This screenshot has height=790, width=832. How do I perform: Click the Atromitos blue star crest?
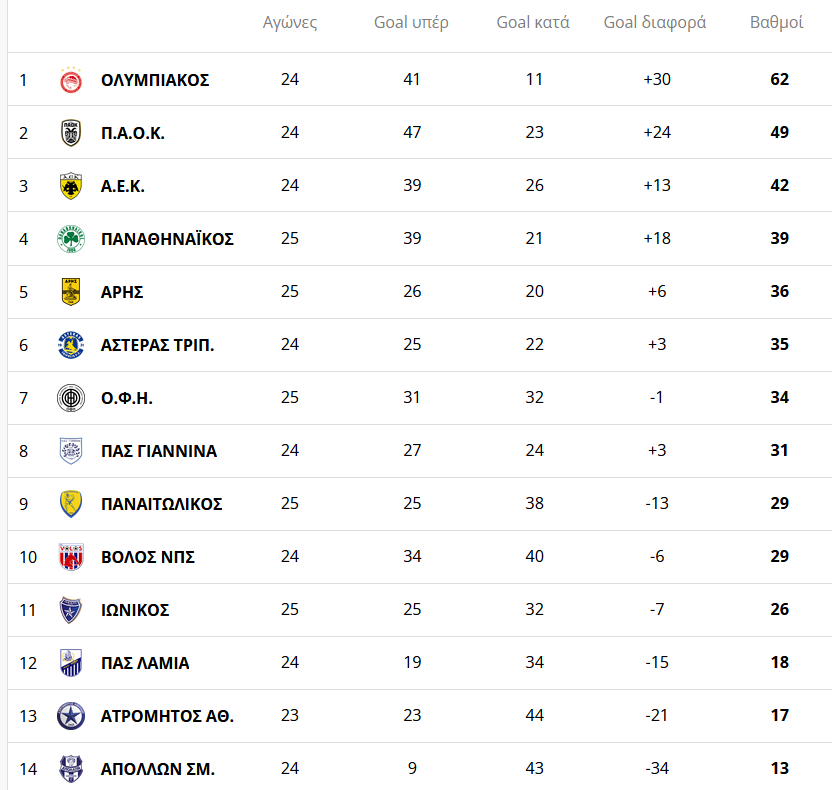[71, 716]
